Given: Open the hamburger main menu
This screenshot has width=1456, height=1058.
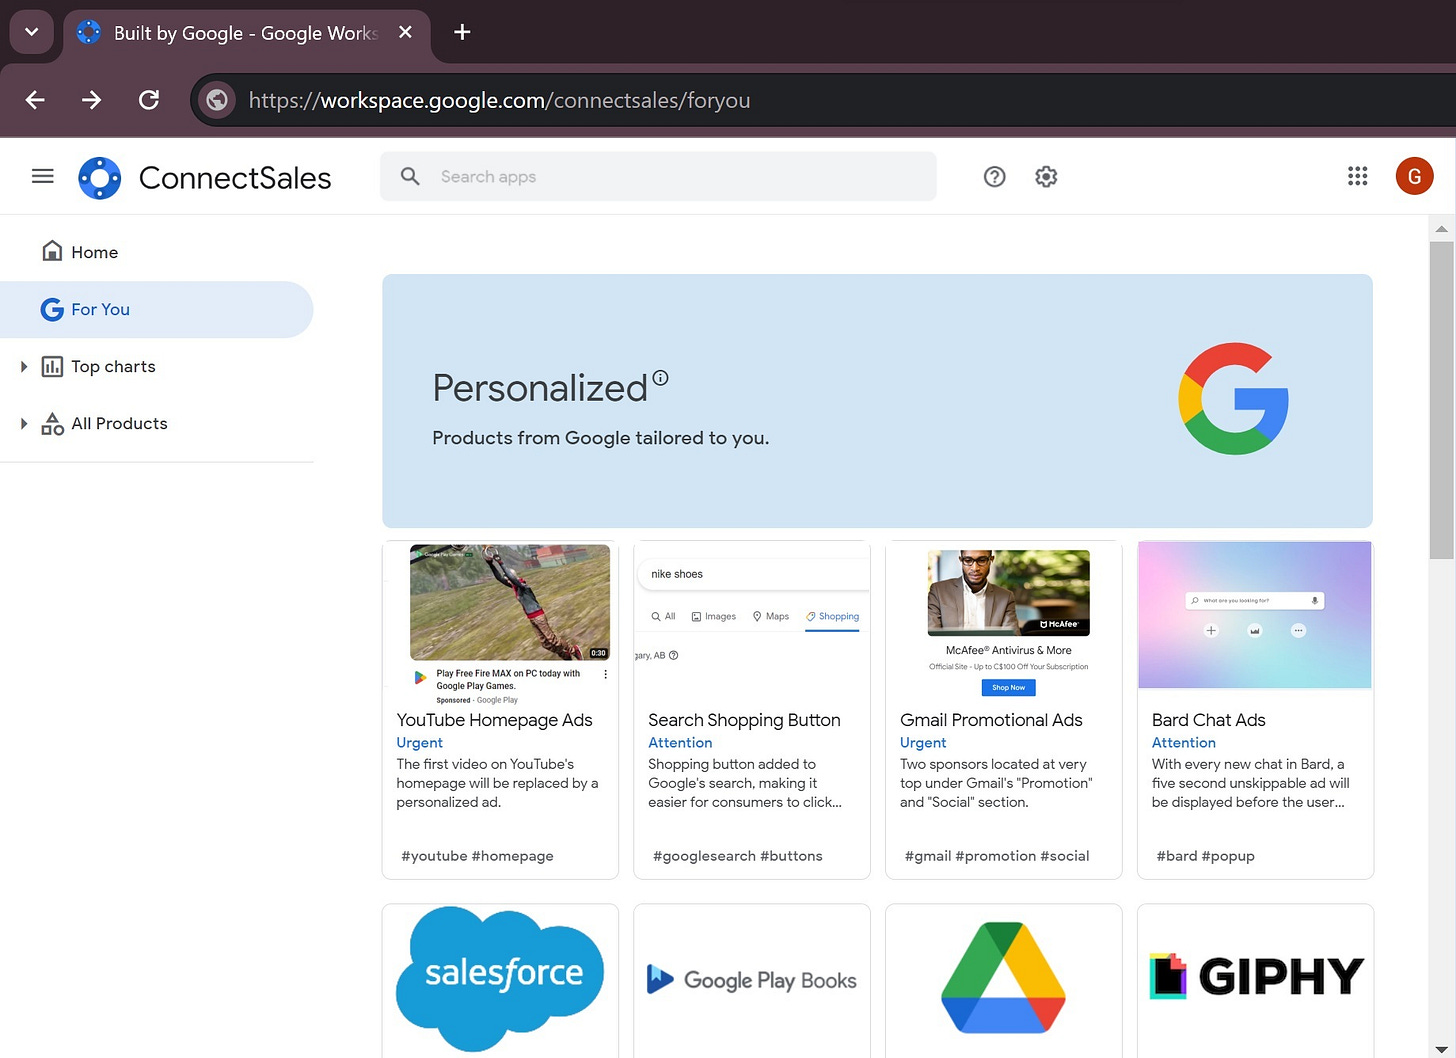Looking at the screenshot, I should click(x=43, y=177).
